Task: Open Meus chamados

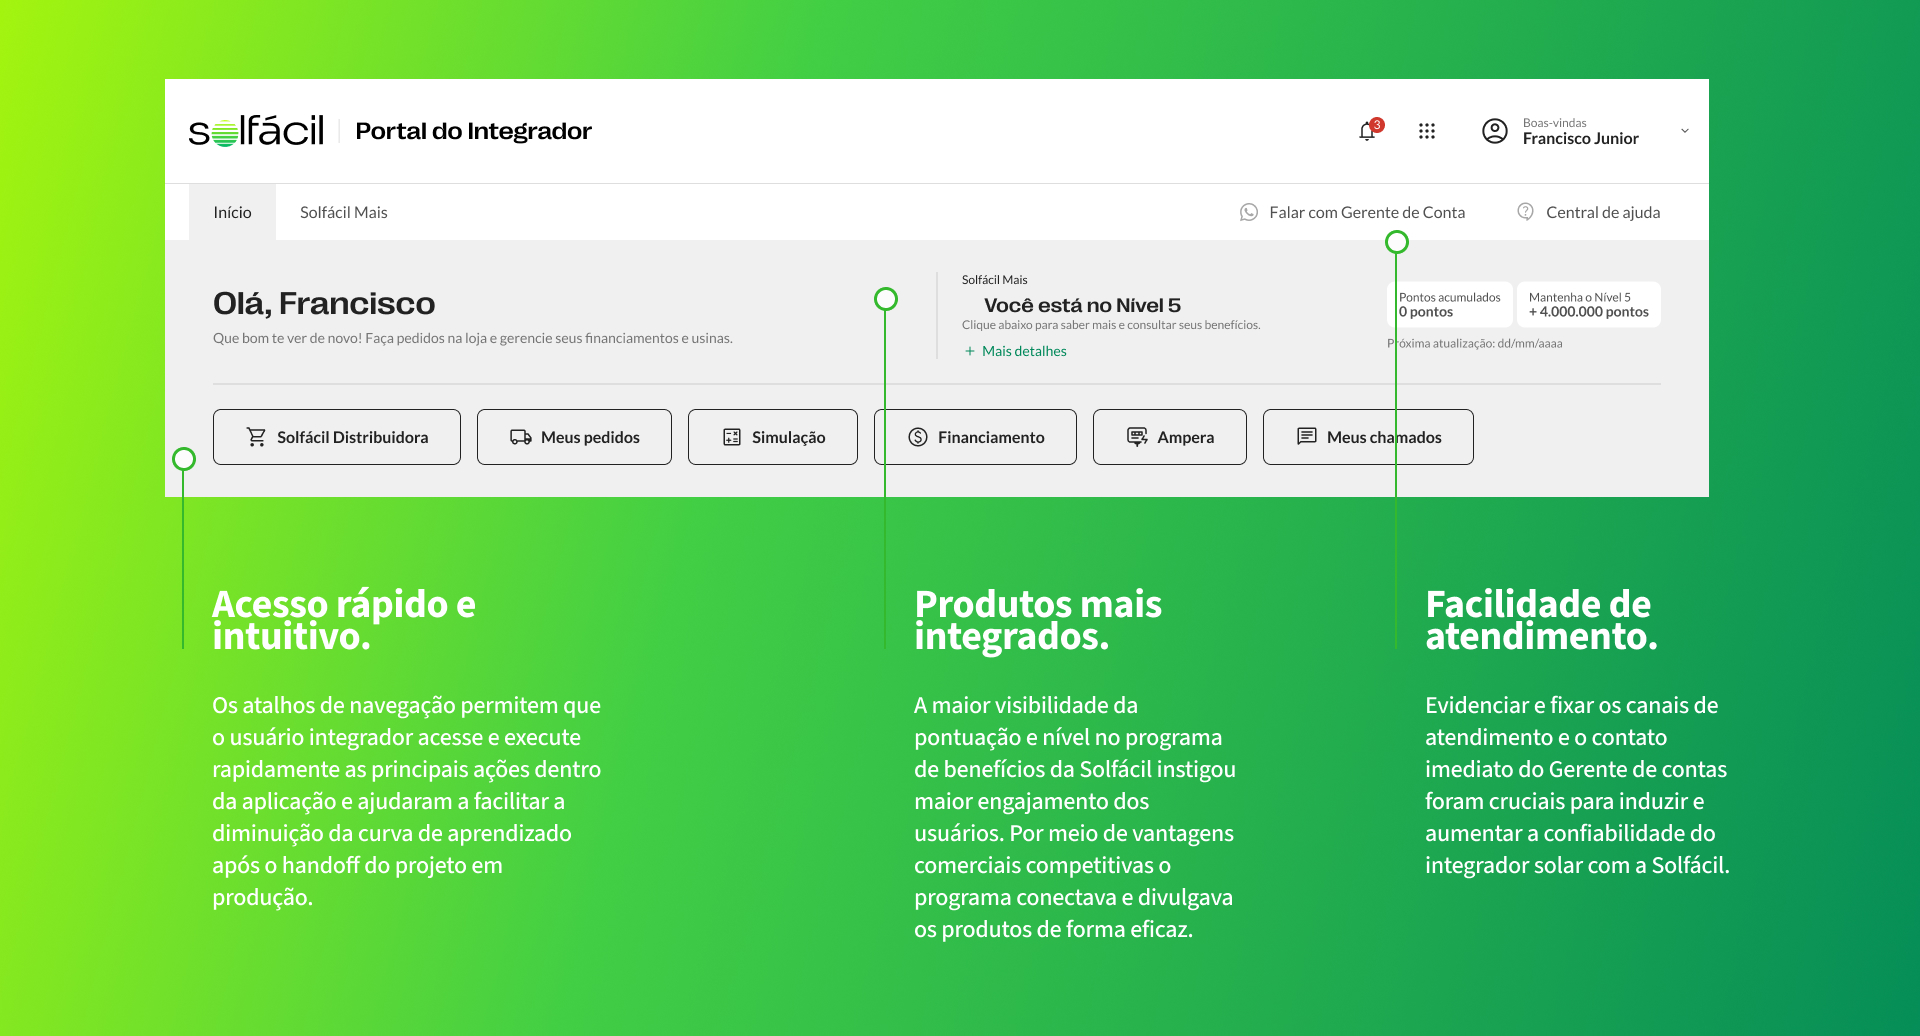Action: [1367, 437]
